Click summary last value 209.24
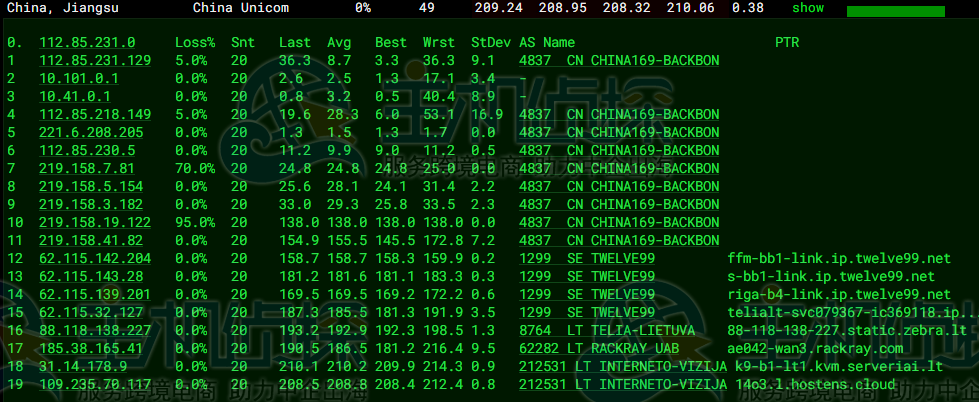This screenshot has height=402, width=979. click(498, 8)
